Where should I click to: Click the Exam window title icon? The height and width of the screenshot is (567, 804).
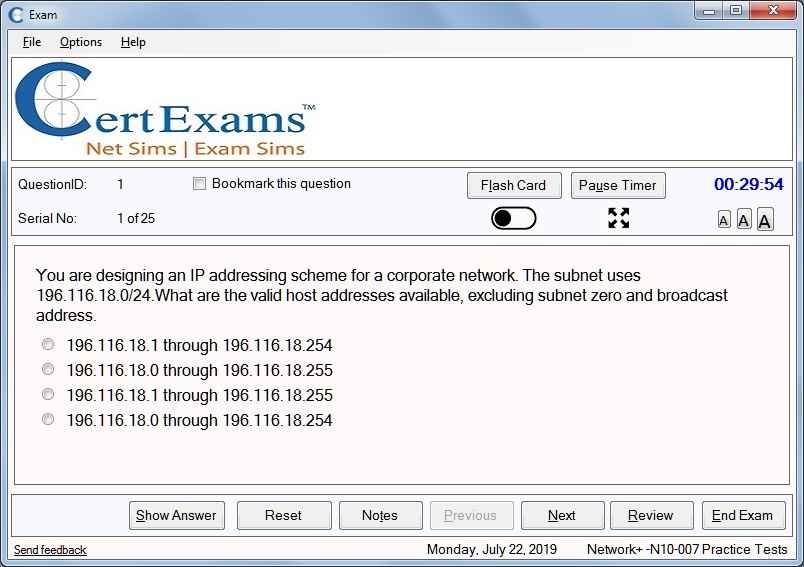coord(15,14)
